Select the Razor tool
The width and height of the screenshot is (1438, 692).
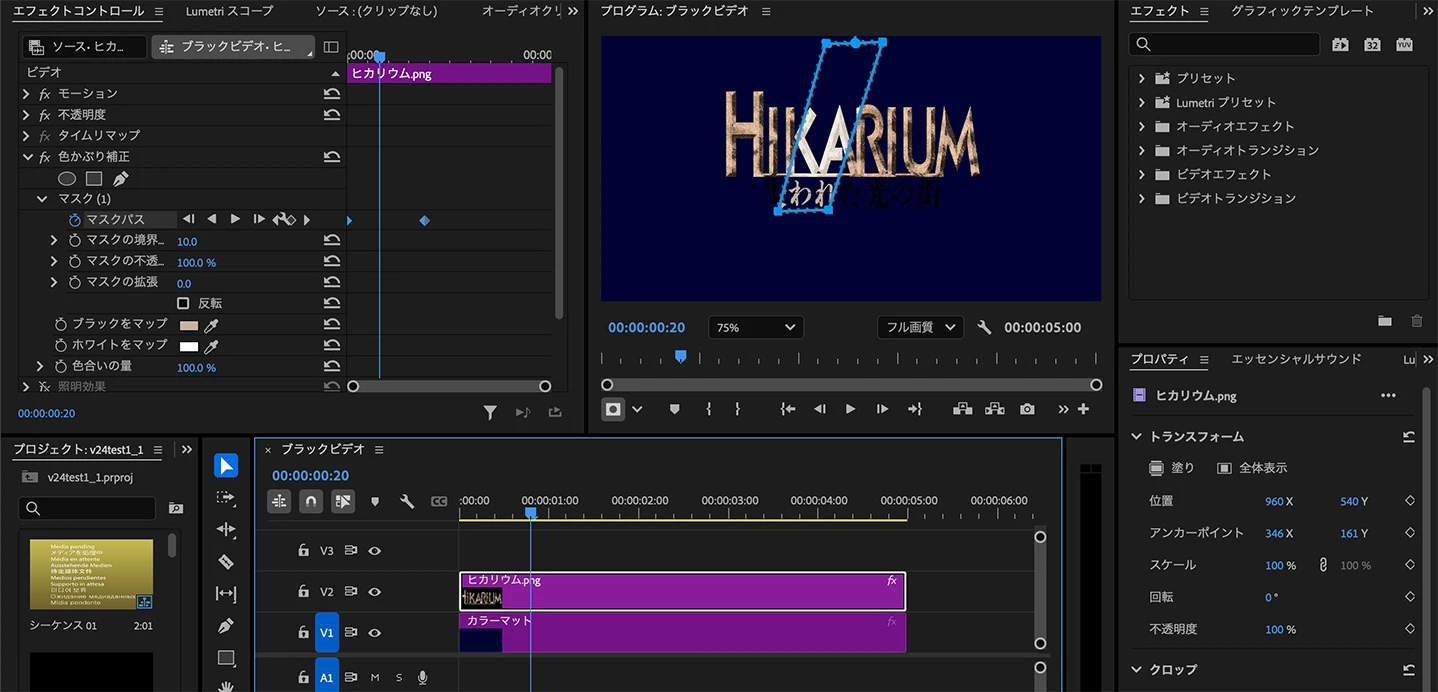pyautogui.click(x=226, y=562)
